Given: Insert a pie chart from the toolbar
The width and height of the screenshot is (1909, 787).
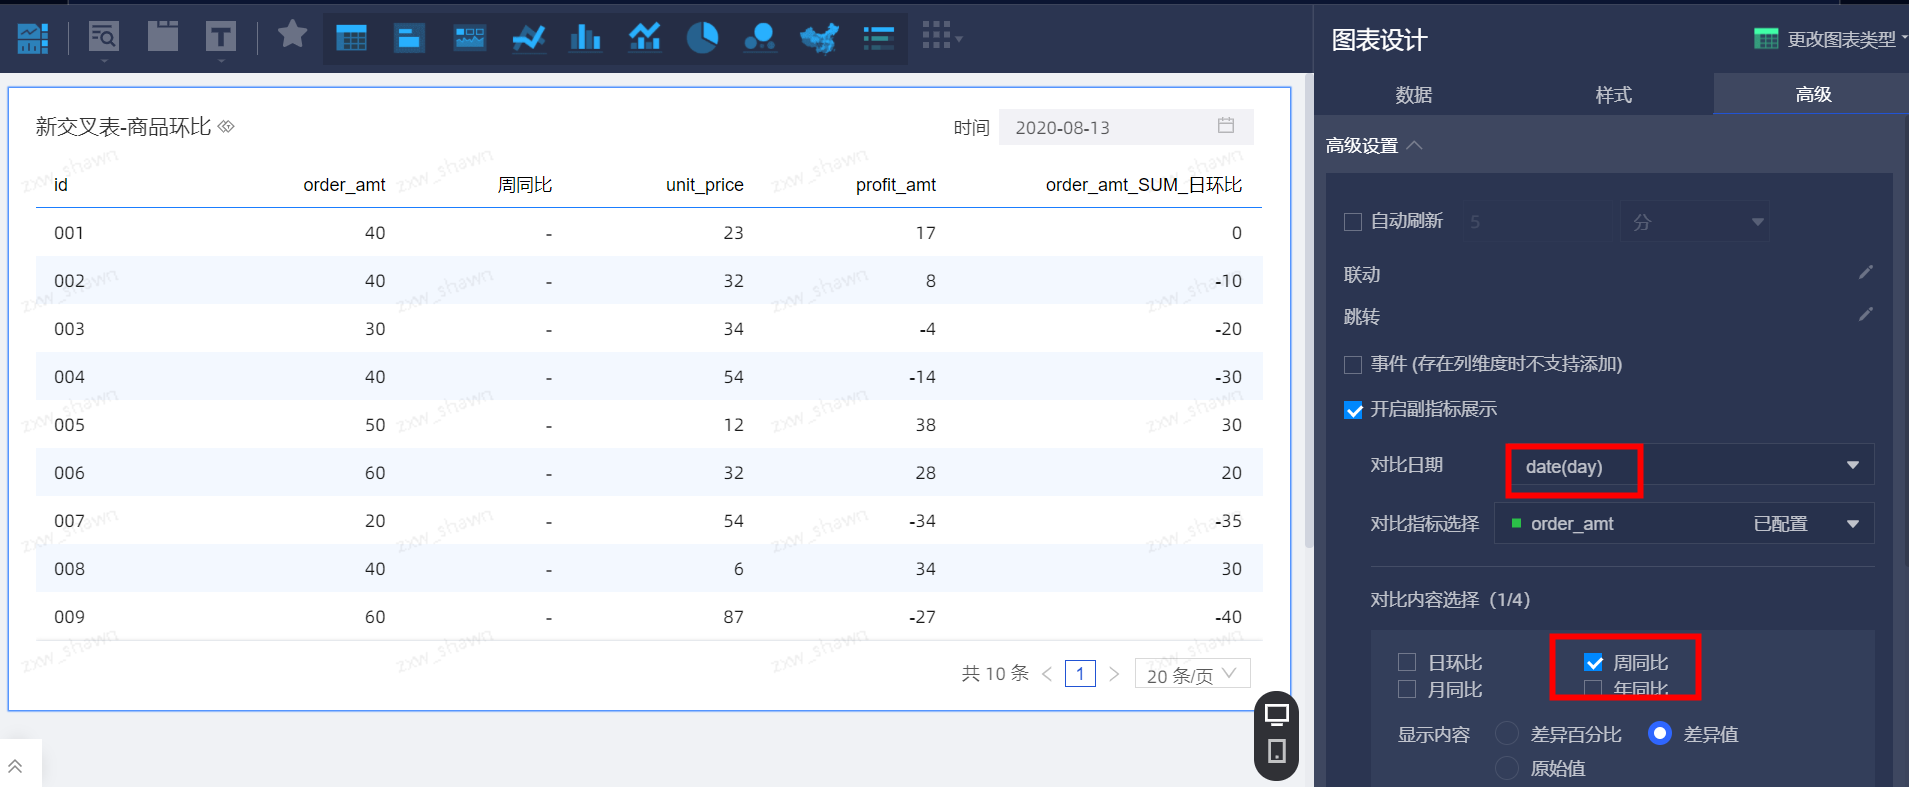Looking at the screenshot, I should [x=702, y=38].
